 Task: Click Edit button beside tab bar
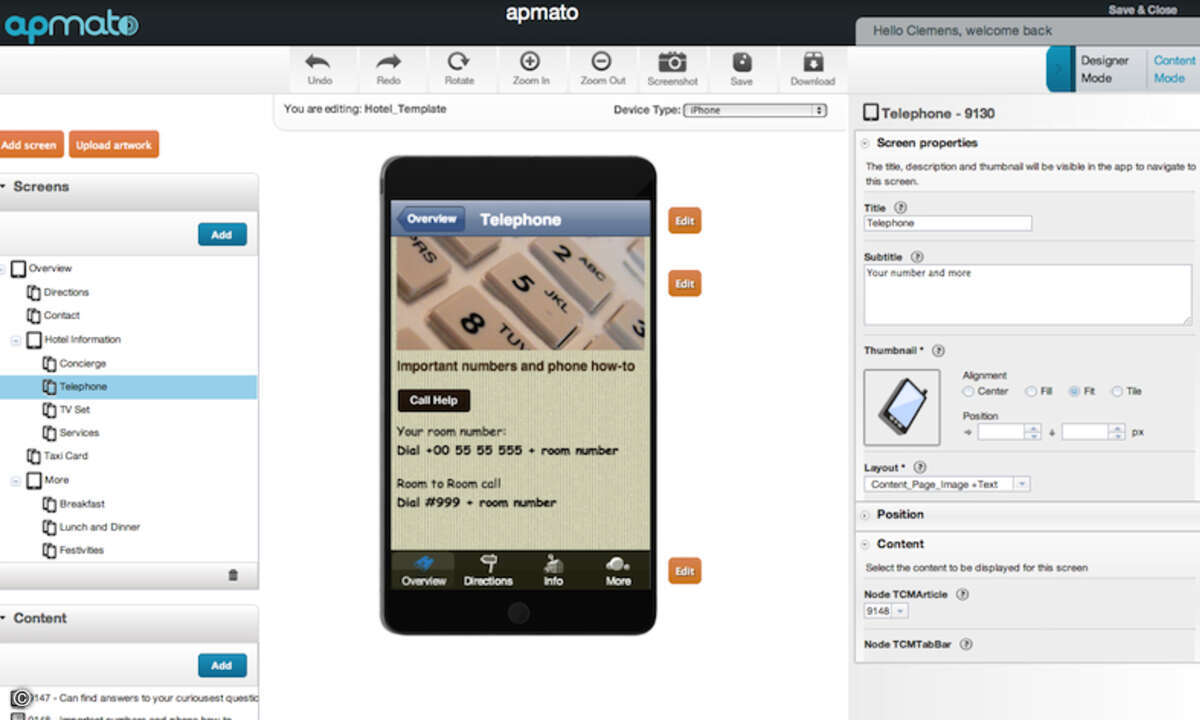pyautogui.click(x=684, y=571)
